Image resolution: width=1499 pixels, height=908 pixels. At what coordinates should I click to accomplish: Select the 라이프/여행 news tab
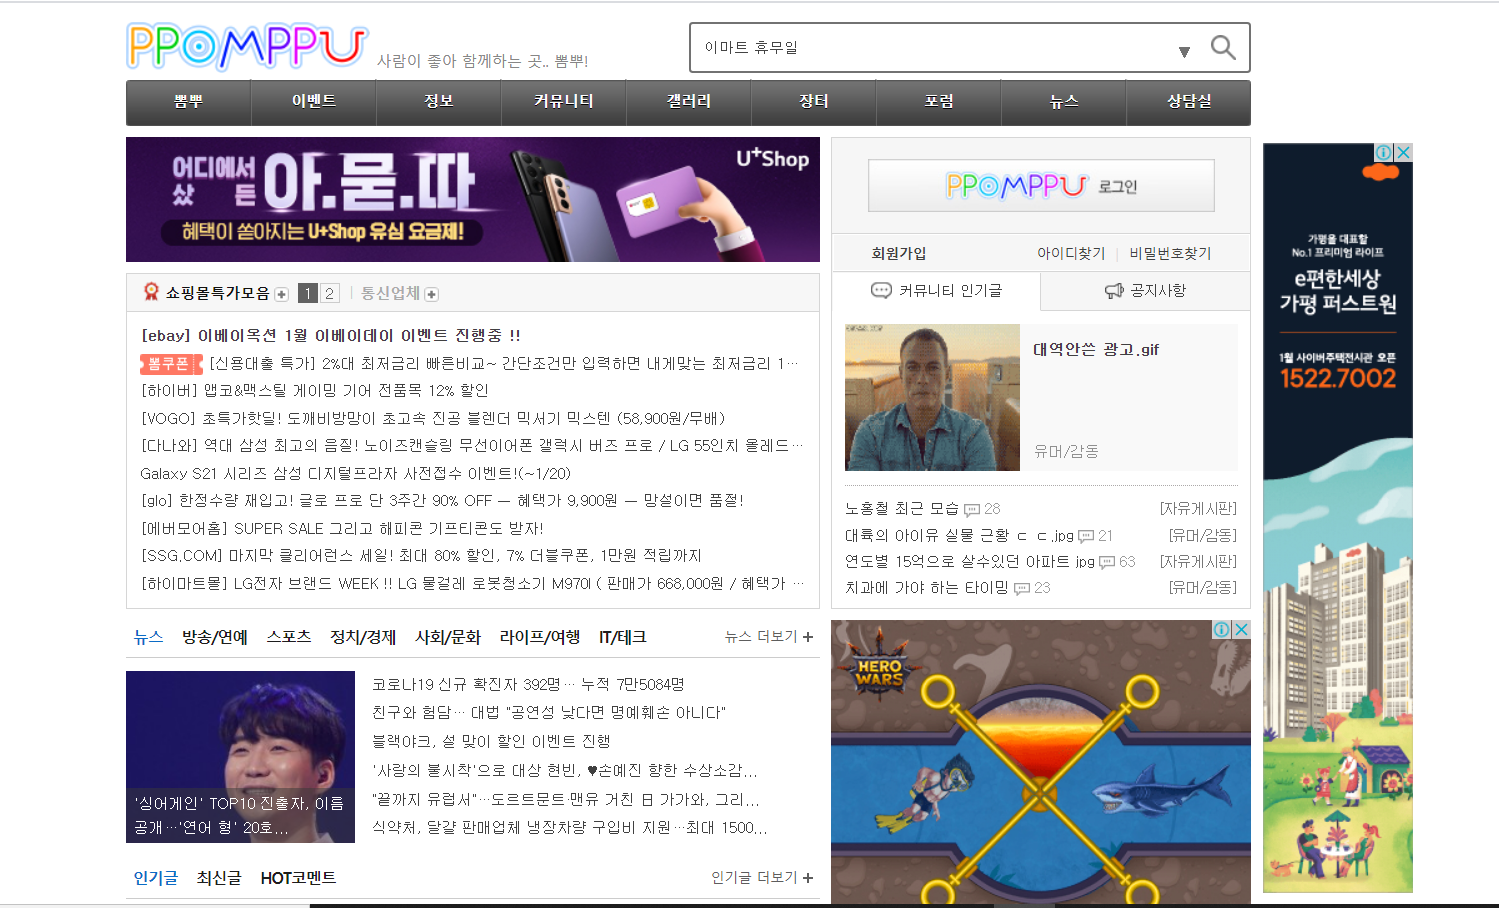coord(540,637)
